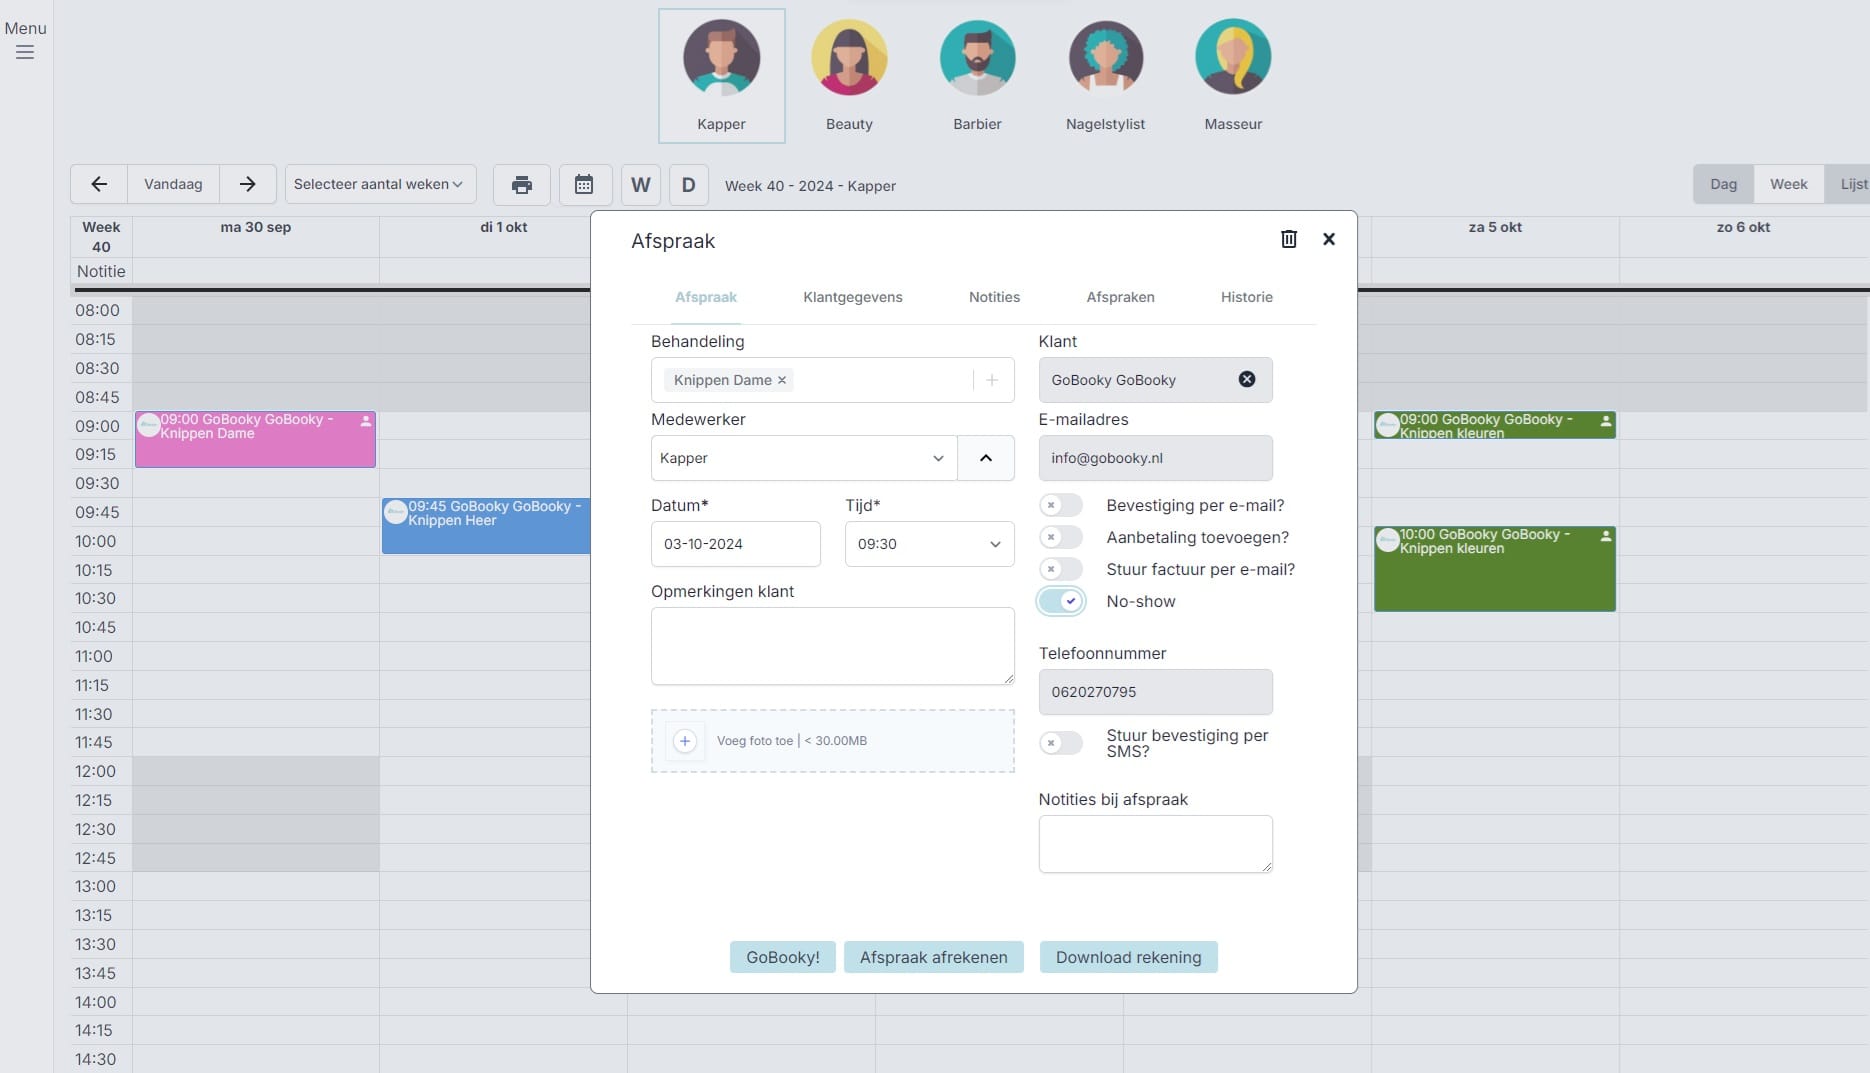Open the date picker calendar icon
The width and height of the screenshot is (1870, 1073).
tap(584, 184)
